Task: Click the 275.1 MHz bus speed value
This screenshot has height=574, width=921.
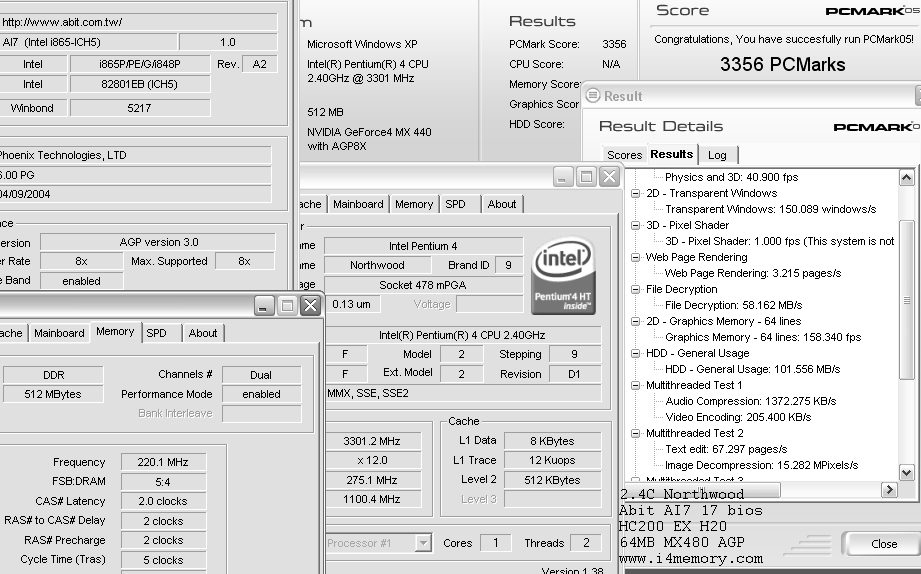Action: tap(372, 480)
